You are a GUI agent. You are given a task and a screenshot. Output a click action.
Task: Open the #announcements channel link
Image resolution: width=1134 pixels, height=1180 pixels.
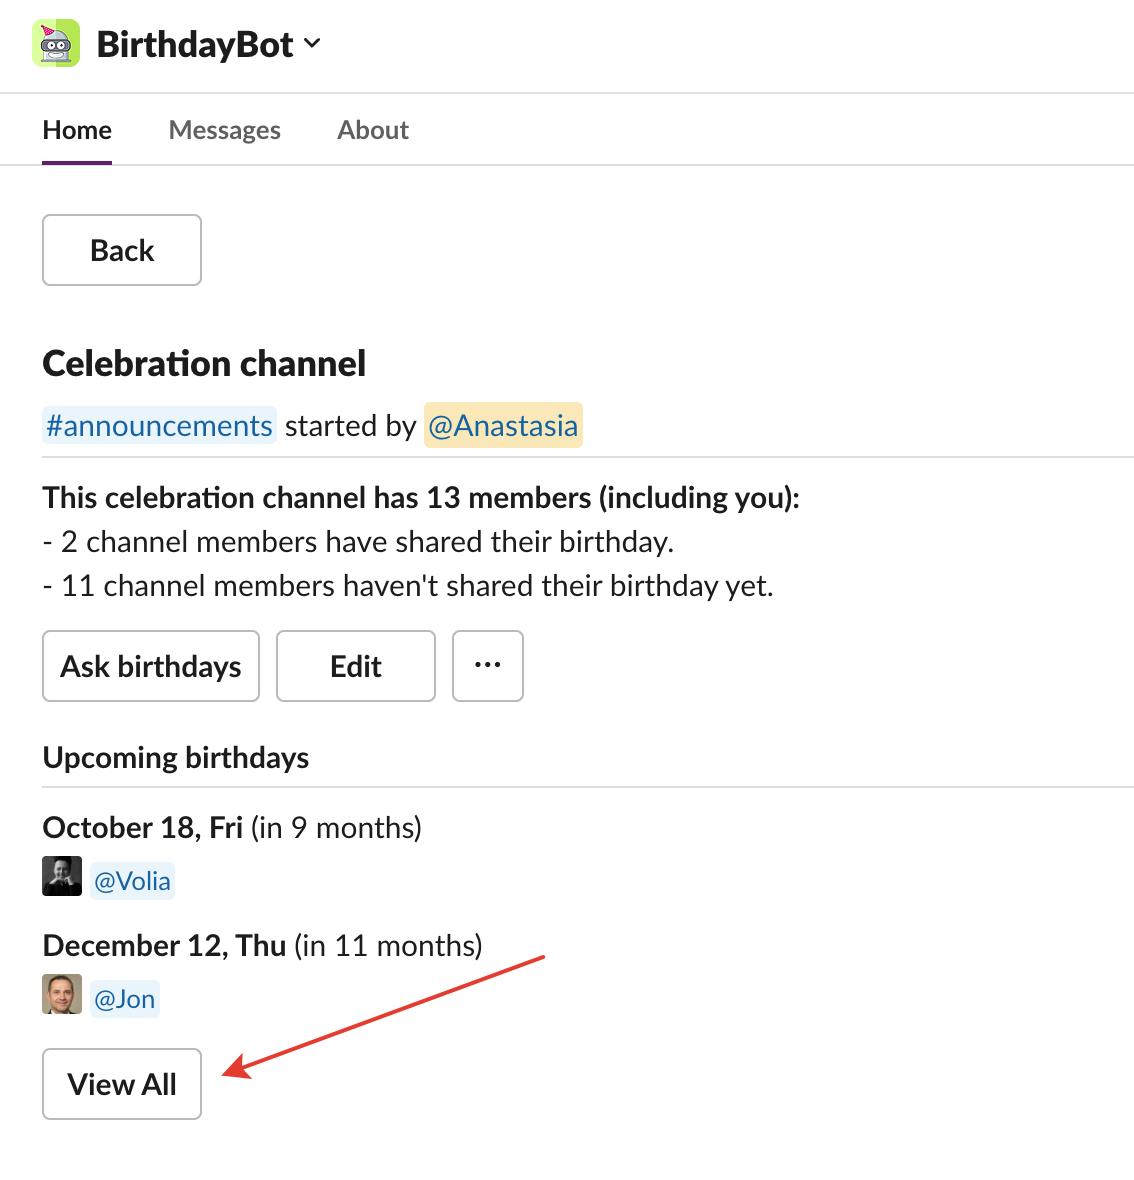point(160,425)
